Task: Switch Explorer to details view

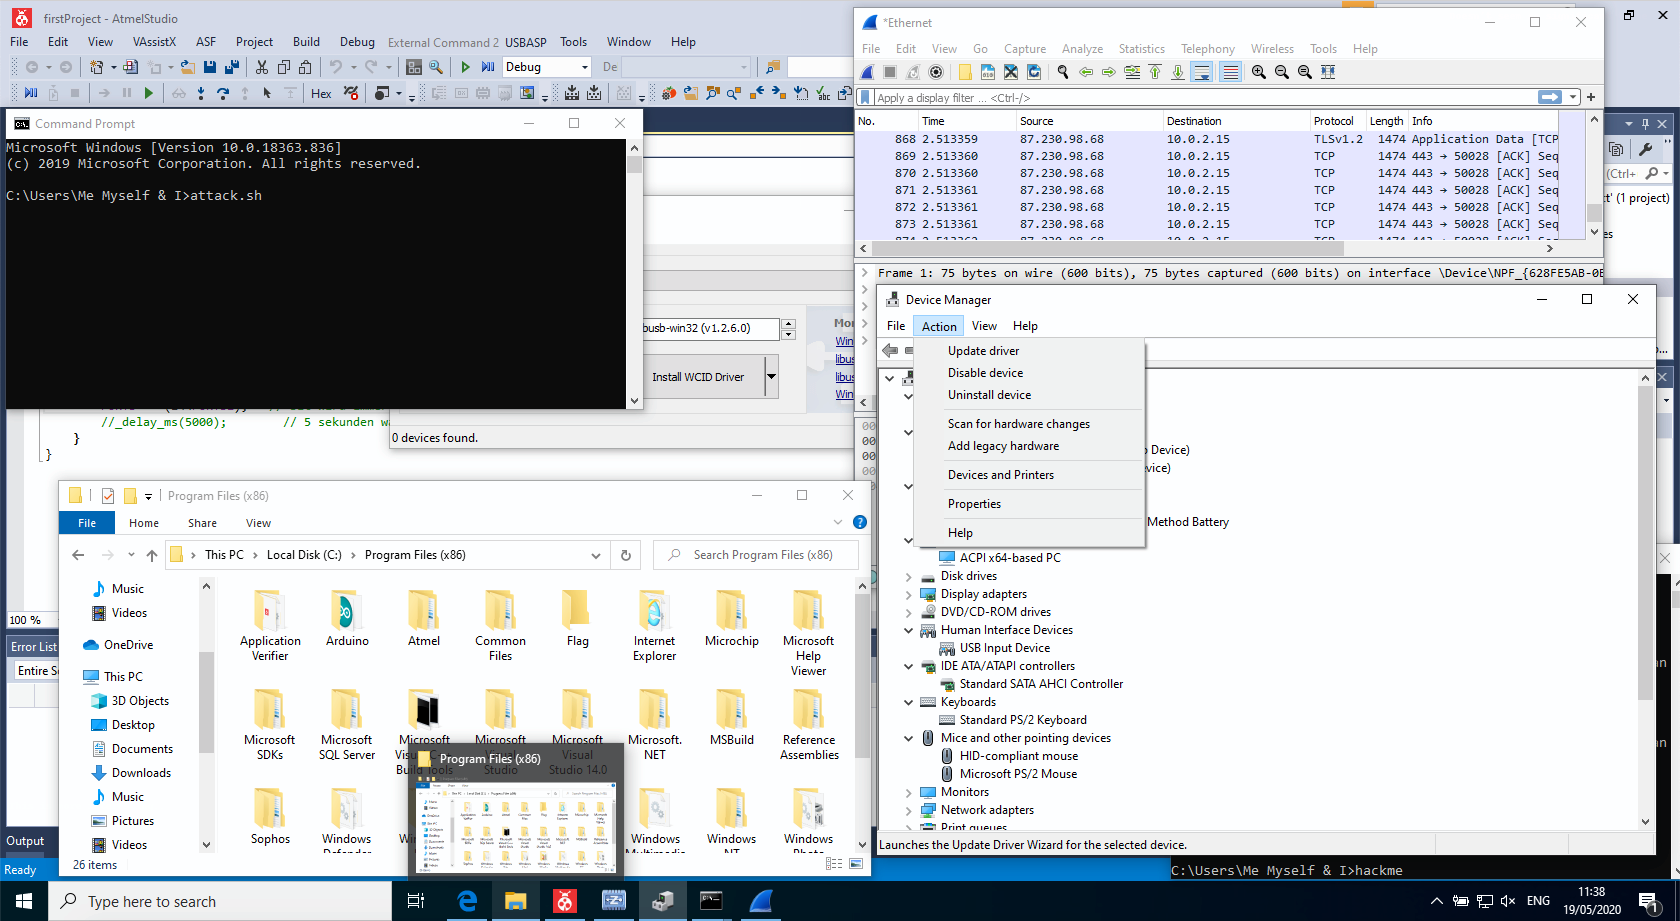Action: [x=834, y=864]
